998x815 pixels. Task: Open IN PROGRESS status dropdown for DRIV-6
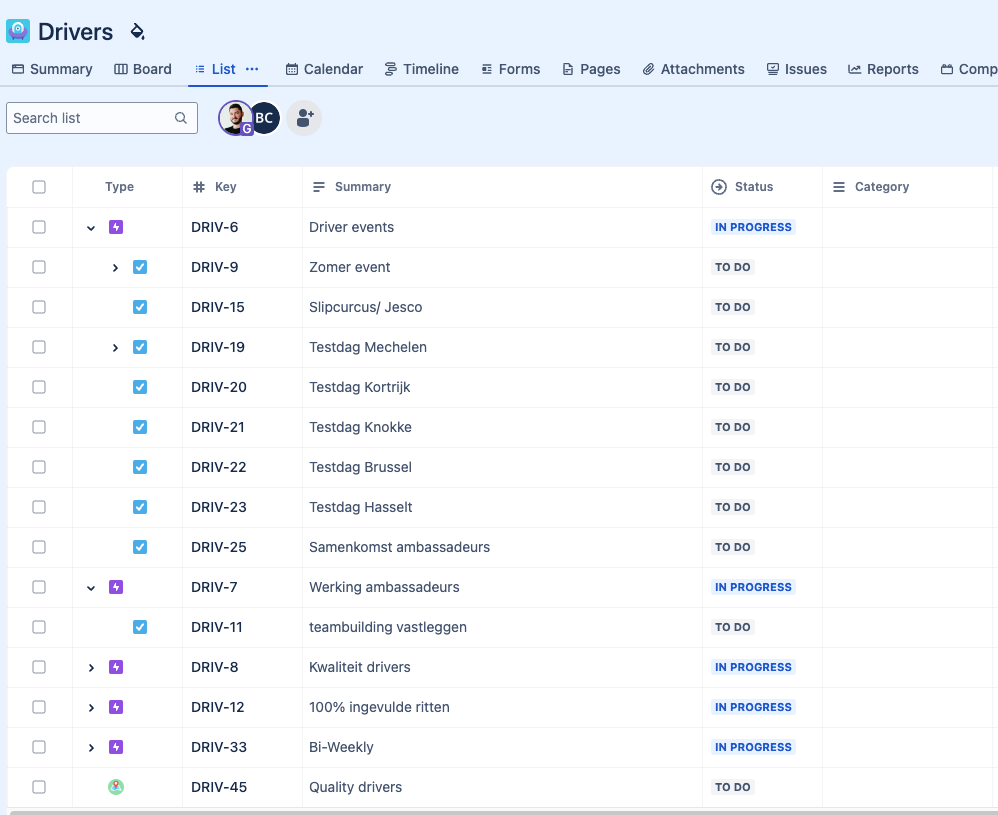coord(753,227)
